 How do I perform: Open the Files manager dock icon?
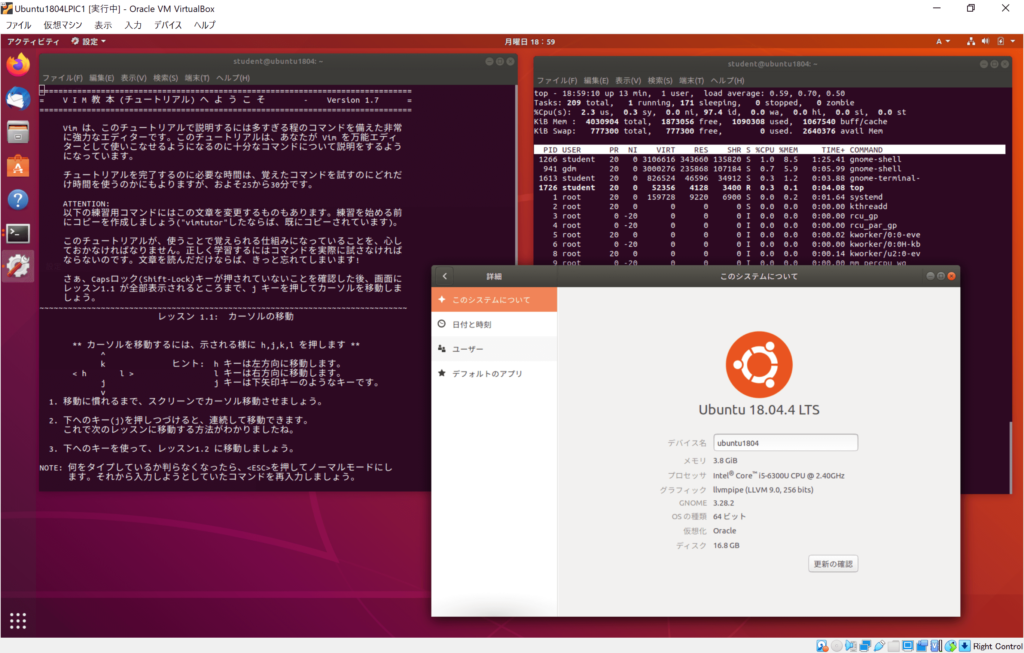[18, 132]
